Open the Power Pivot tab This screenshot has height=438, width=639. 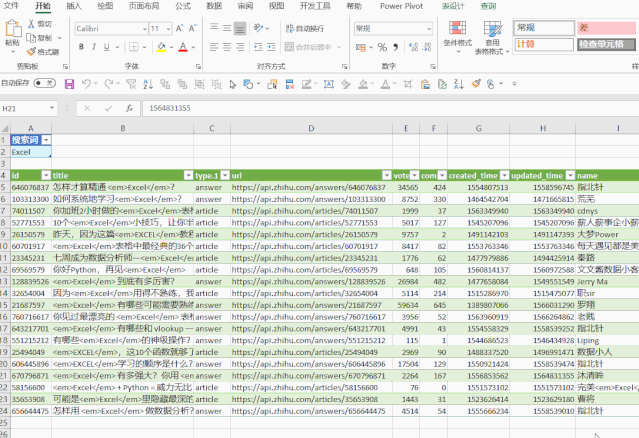[x=401, y=6]
